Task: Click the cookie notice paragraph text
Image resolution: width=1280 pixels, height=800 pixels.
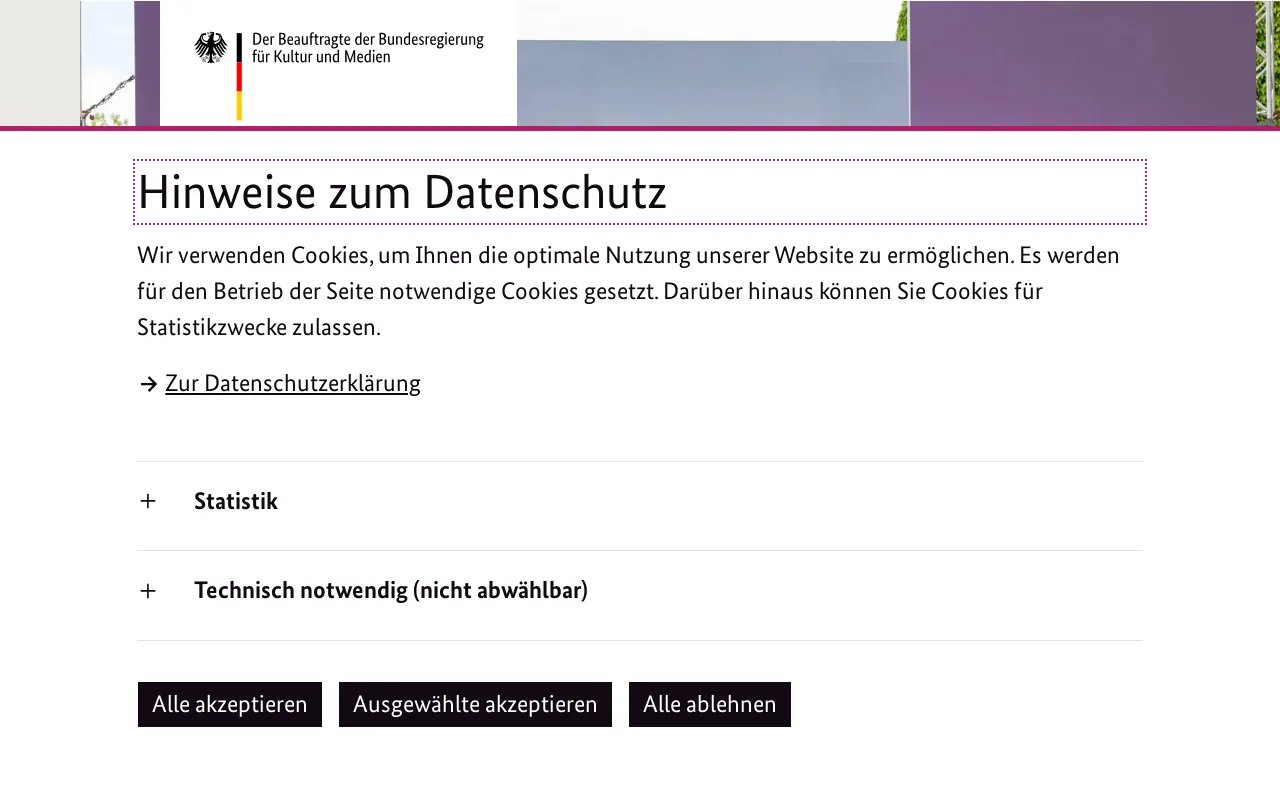Action: [x=630, y=291]
